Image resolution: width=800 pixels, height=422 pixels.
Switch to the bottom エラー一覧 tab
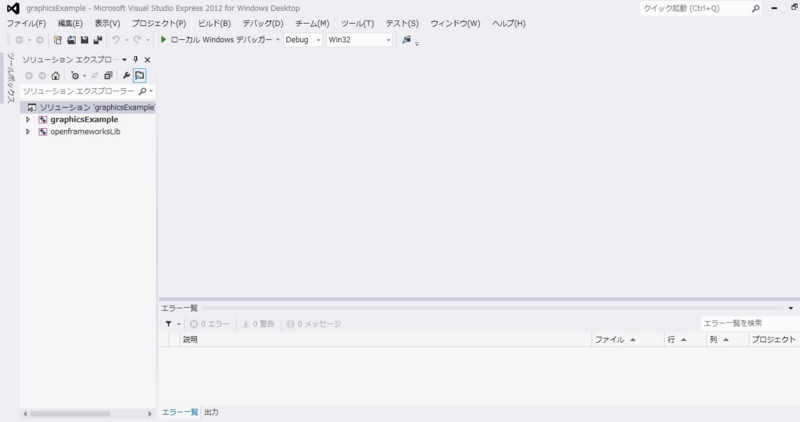180,412
